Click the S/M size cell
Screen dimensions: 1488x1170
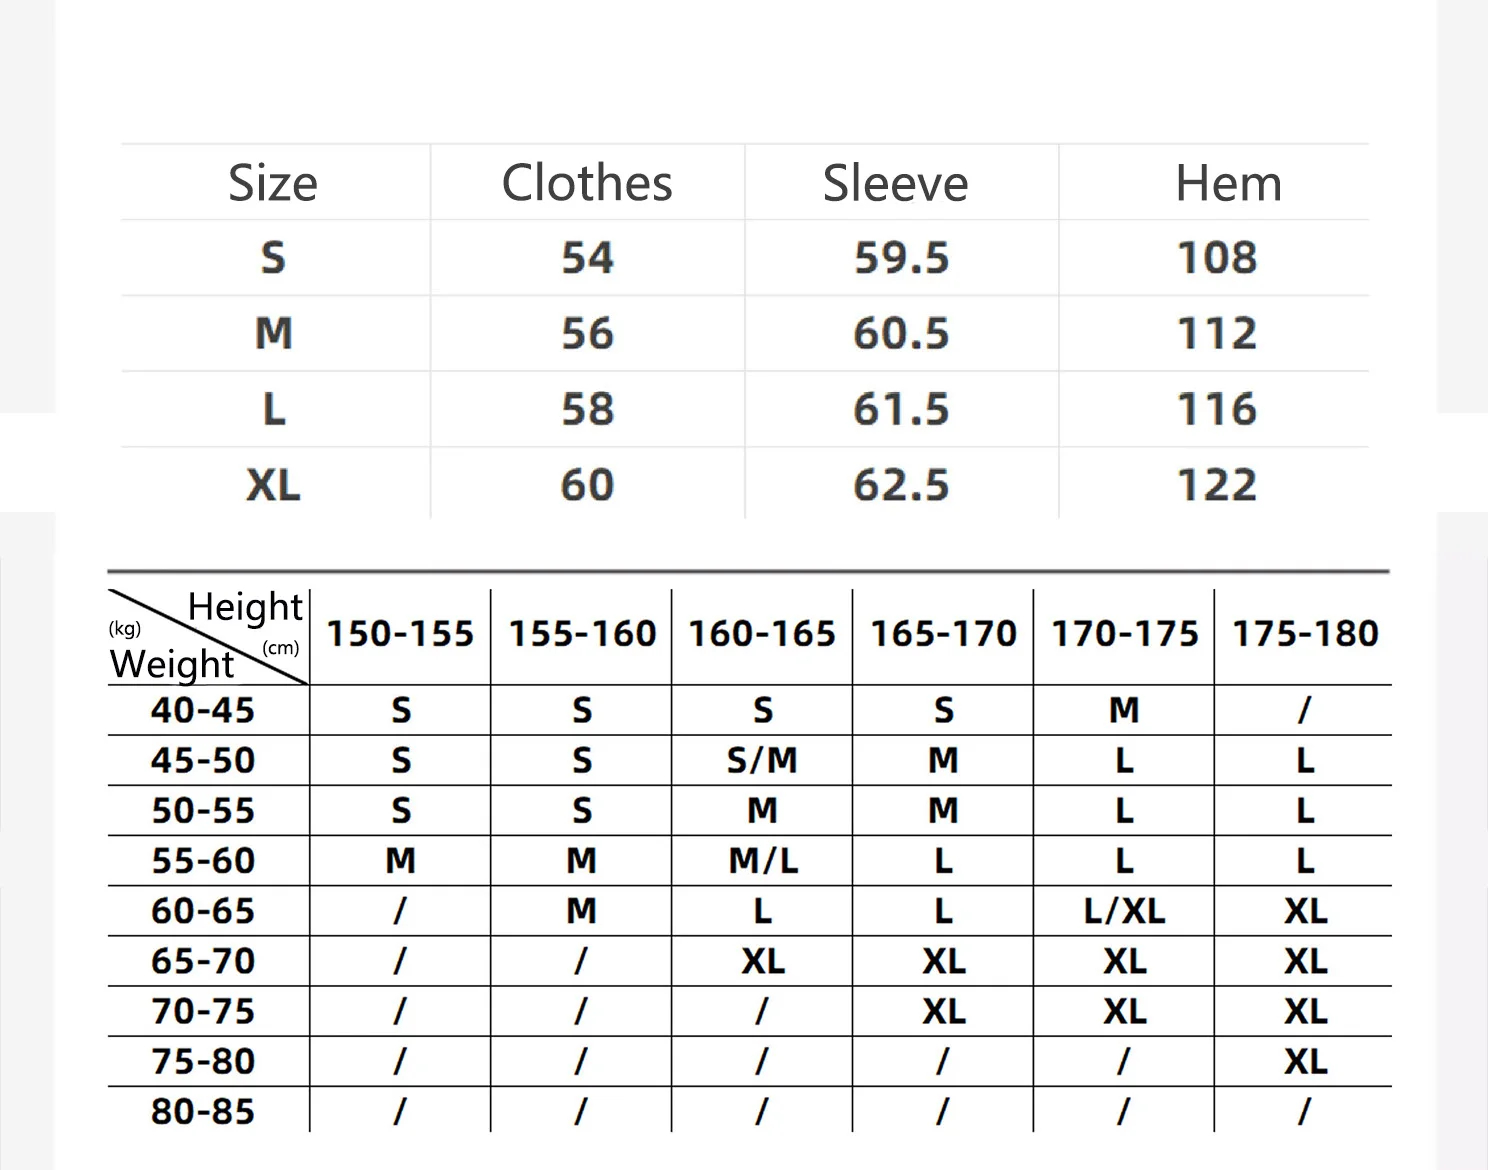[762, 761]
